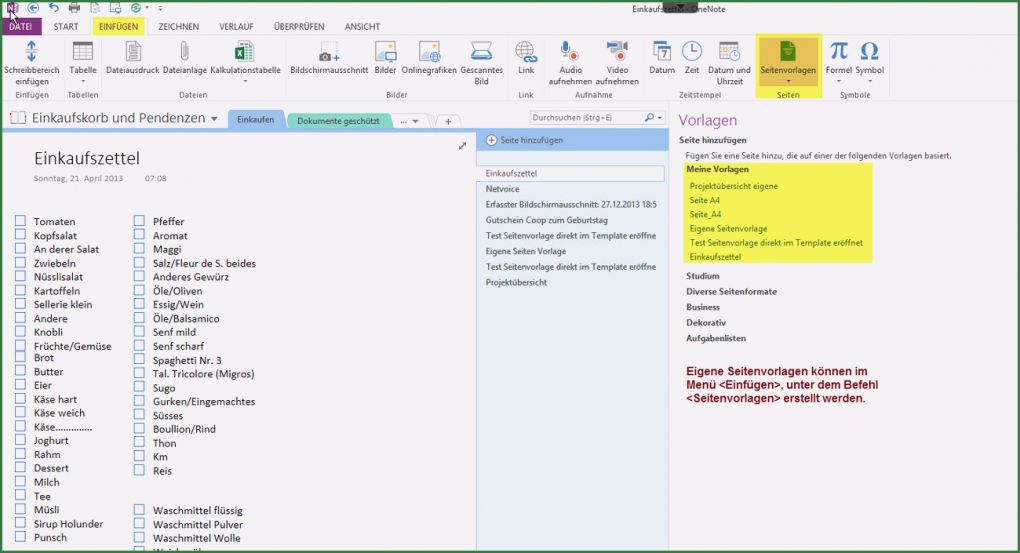This screenshot has width=1020, height=553.
Task: Expand the page to full view
Action: 462,146
